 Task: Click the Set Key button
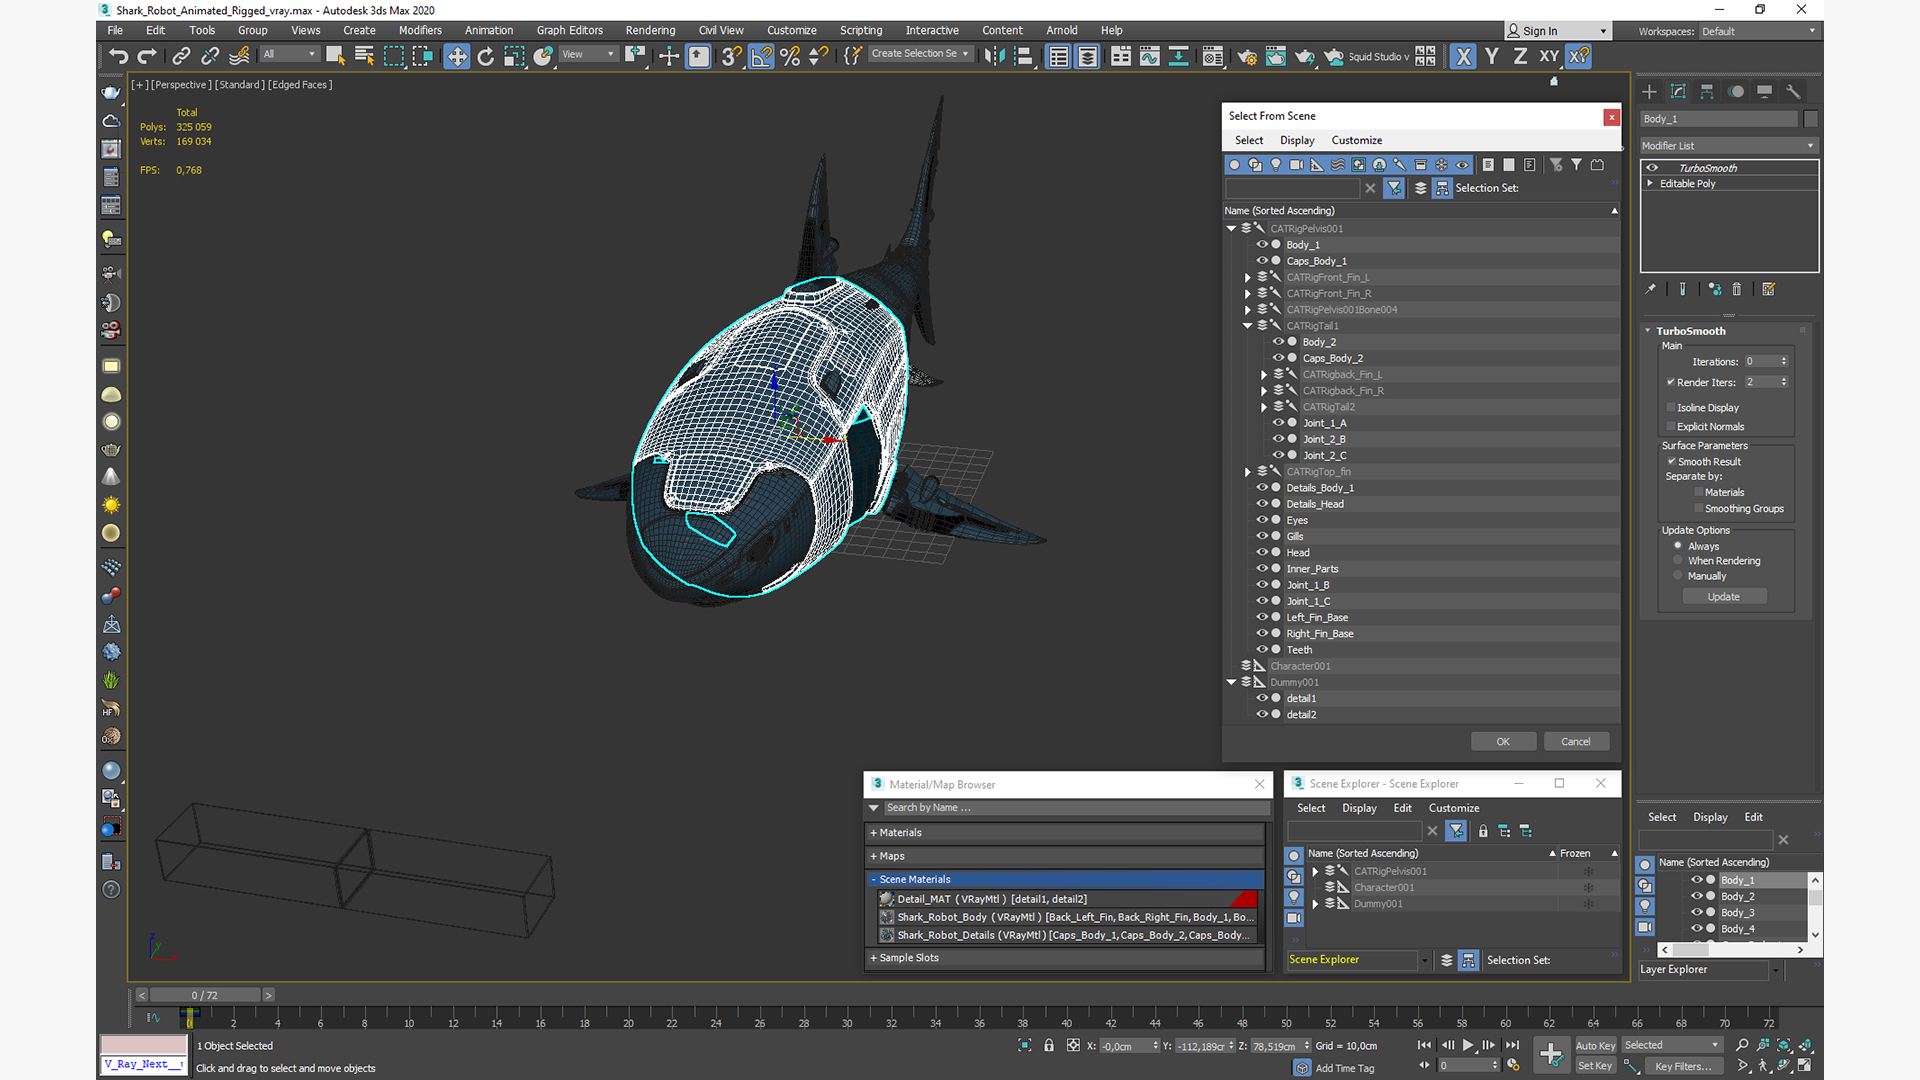pos(1595,1066)
